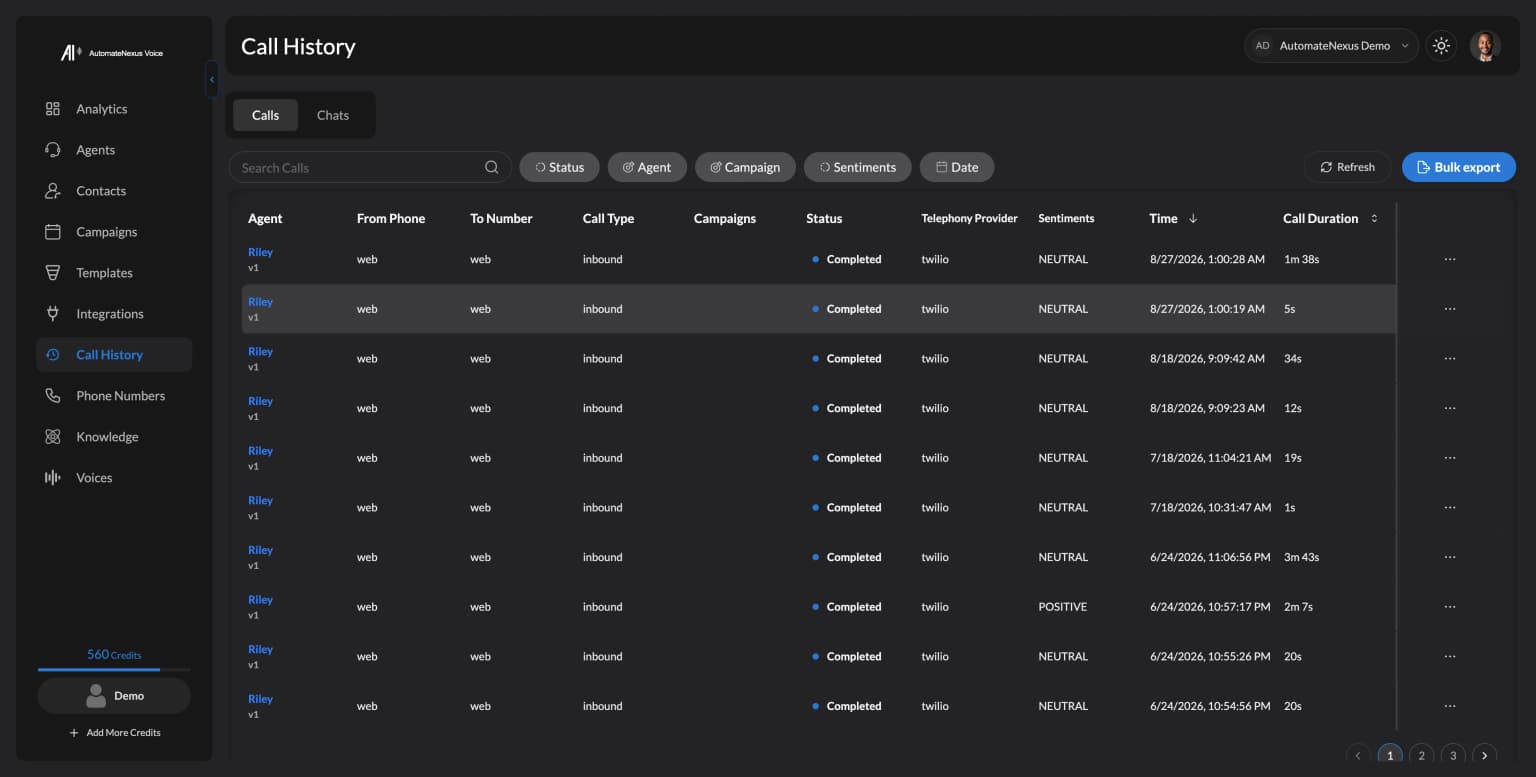Open row actions for the 1m 38s call
Screen dimensions: 1536x777
[x=1450, y=259]
